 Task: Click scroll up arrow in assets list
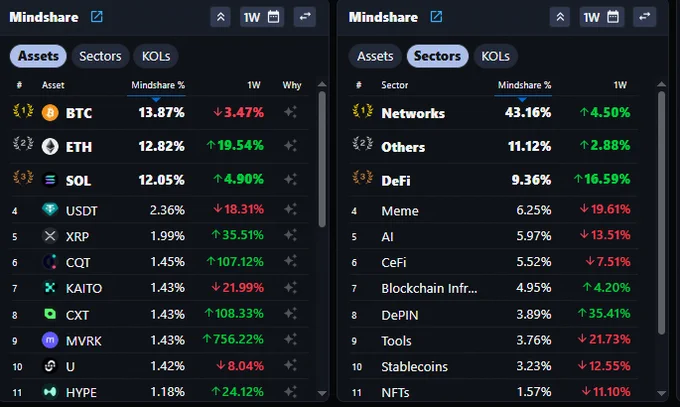[x=322, y=84]
